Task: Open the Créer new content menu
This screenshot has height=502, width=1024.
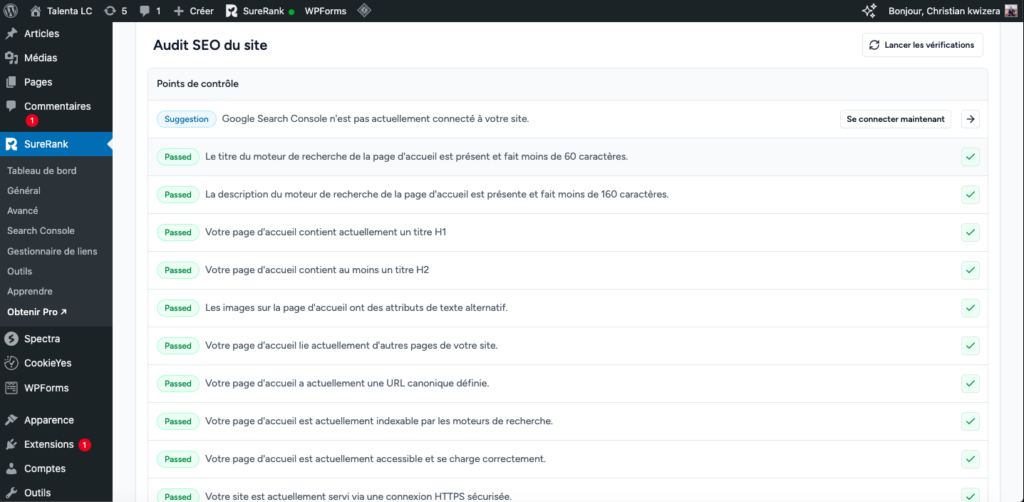Action: click(193, 10)
